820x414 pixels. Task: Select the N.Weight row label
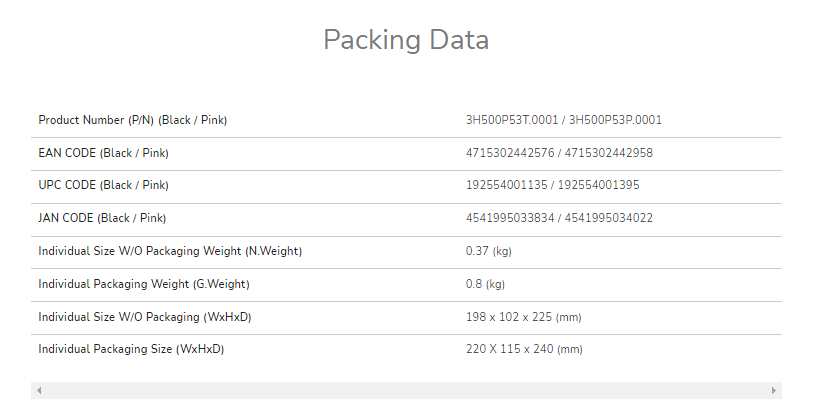[x=170, y=251]
